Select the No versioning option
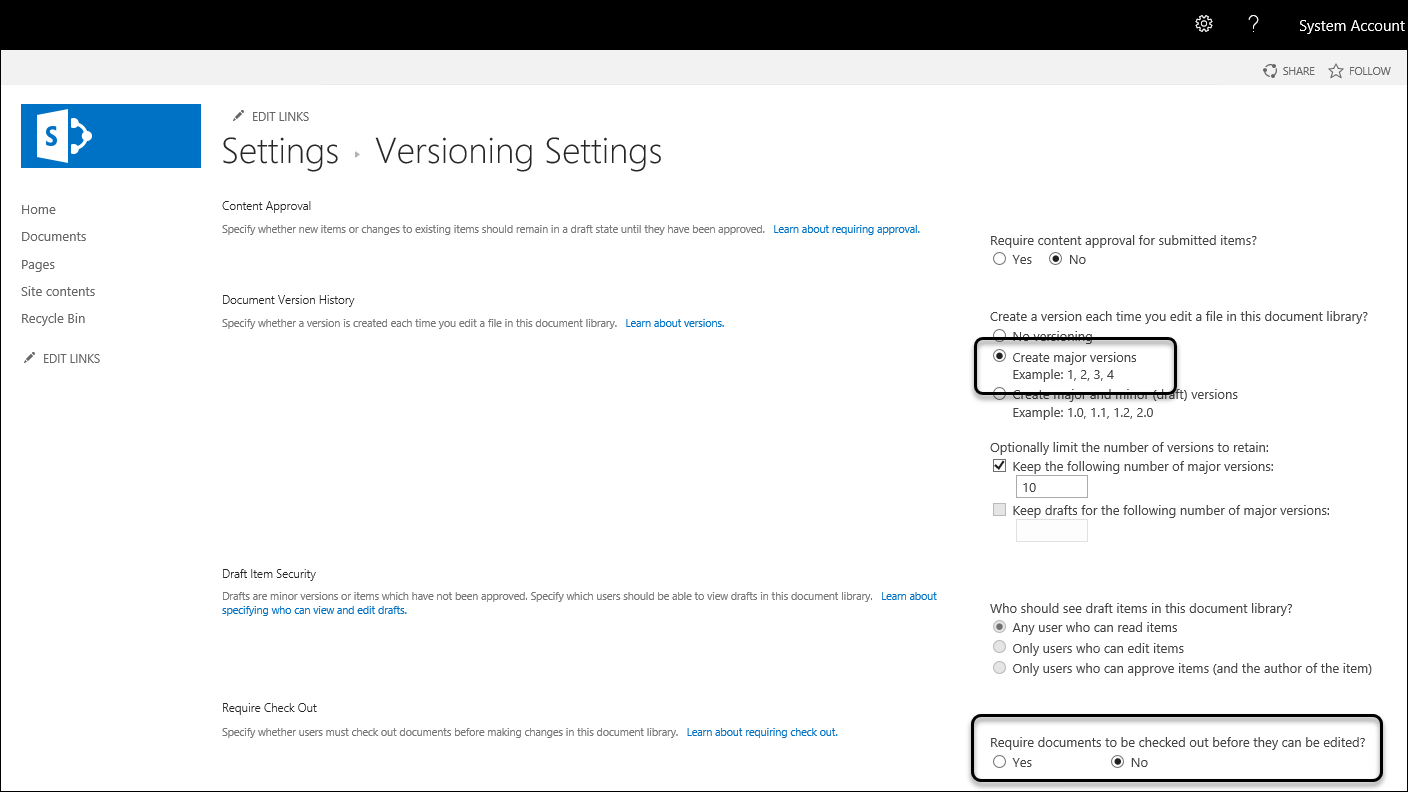1408x792 pixels. [x=999, y=336]
